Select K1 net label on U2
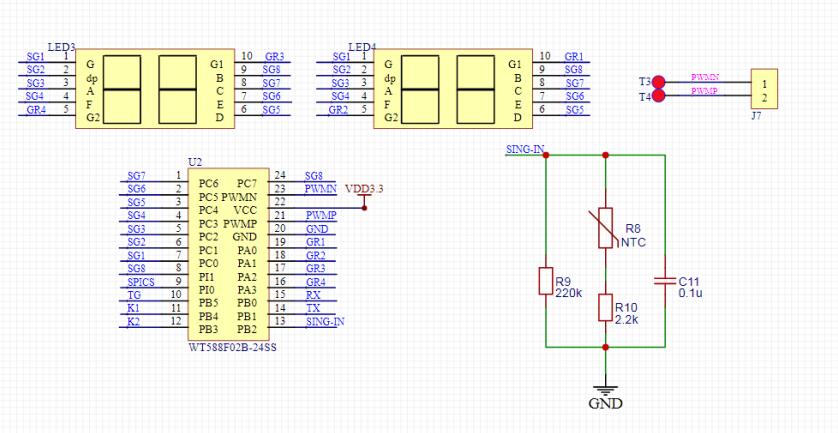The image size is (838, 433). [133, 308]
